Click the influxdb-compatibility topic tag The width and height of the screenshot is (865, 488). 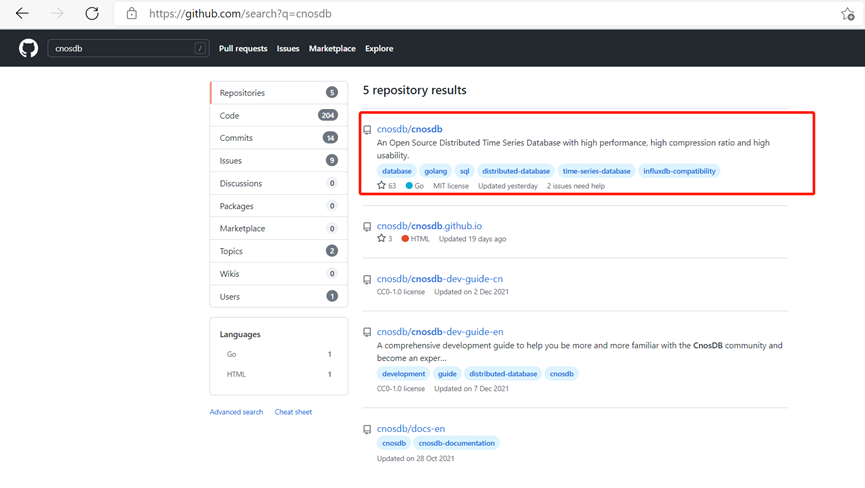[679, 171]
